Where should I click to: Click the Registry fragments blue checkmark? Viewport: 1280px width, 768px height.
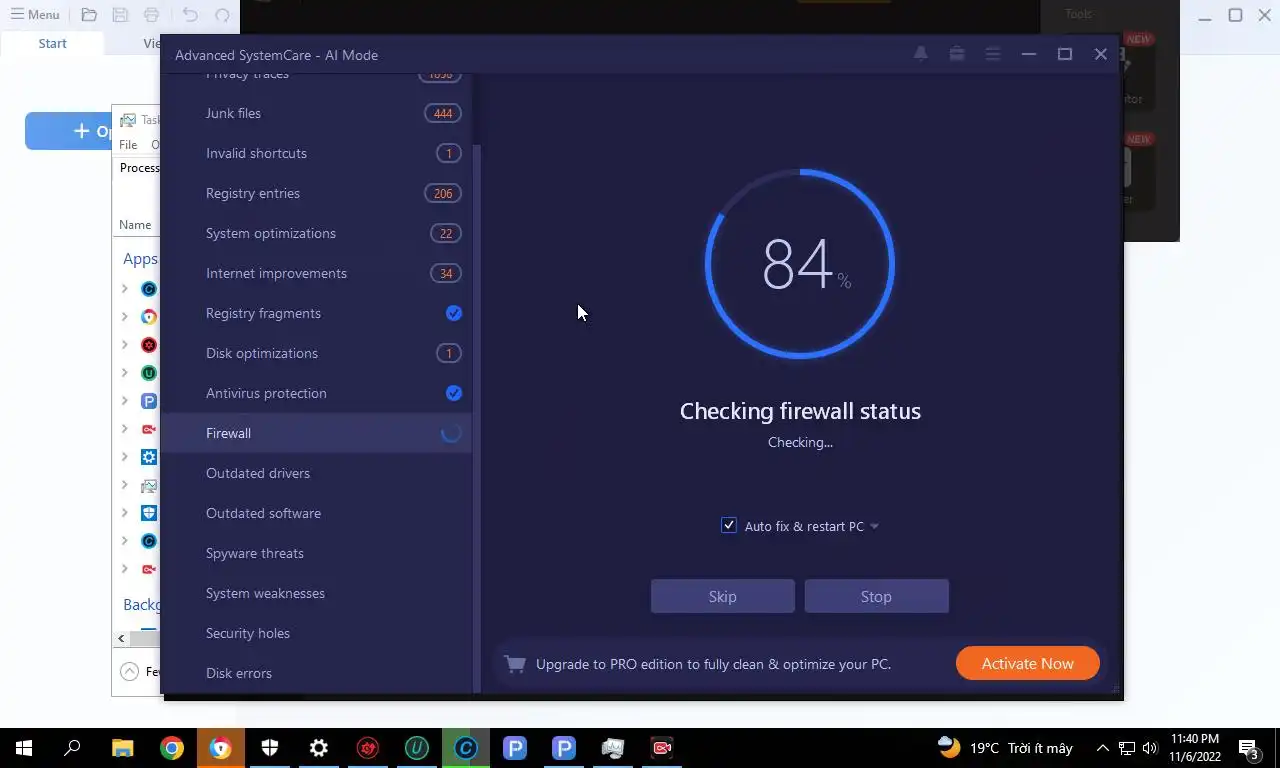pos(454,313)
